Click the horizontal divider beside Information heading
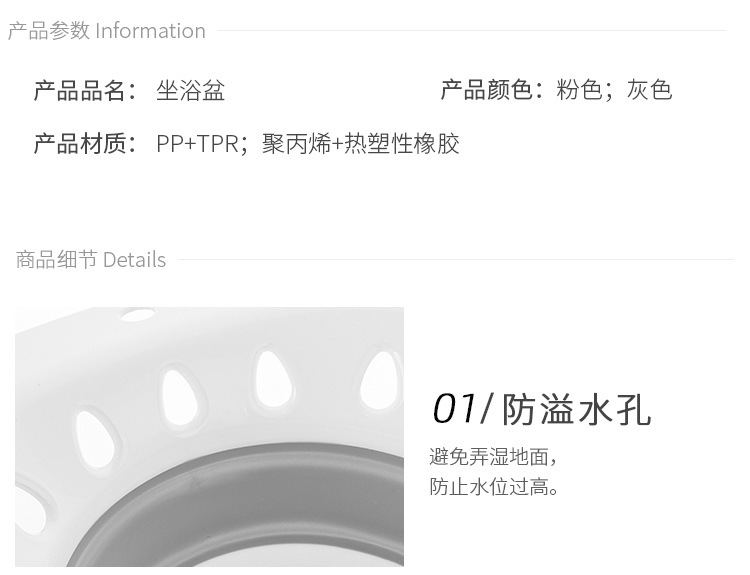 click(x=472, y=31)
